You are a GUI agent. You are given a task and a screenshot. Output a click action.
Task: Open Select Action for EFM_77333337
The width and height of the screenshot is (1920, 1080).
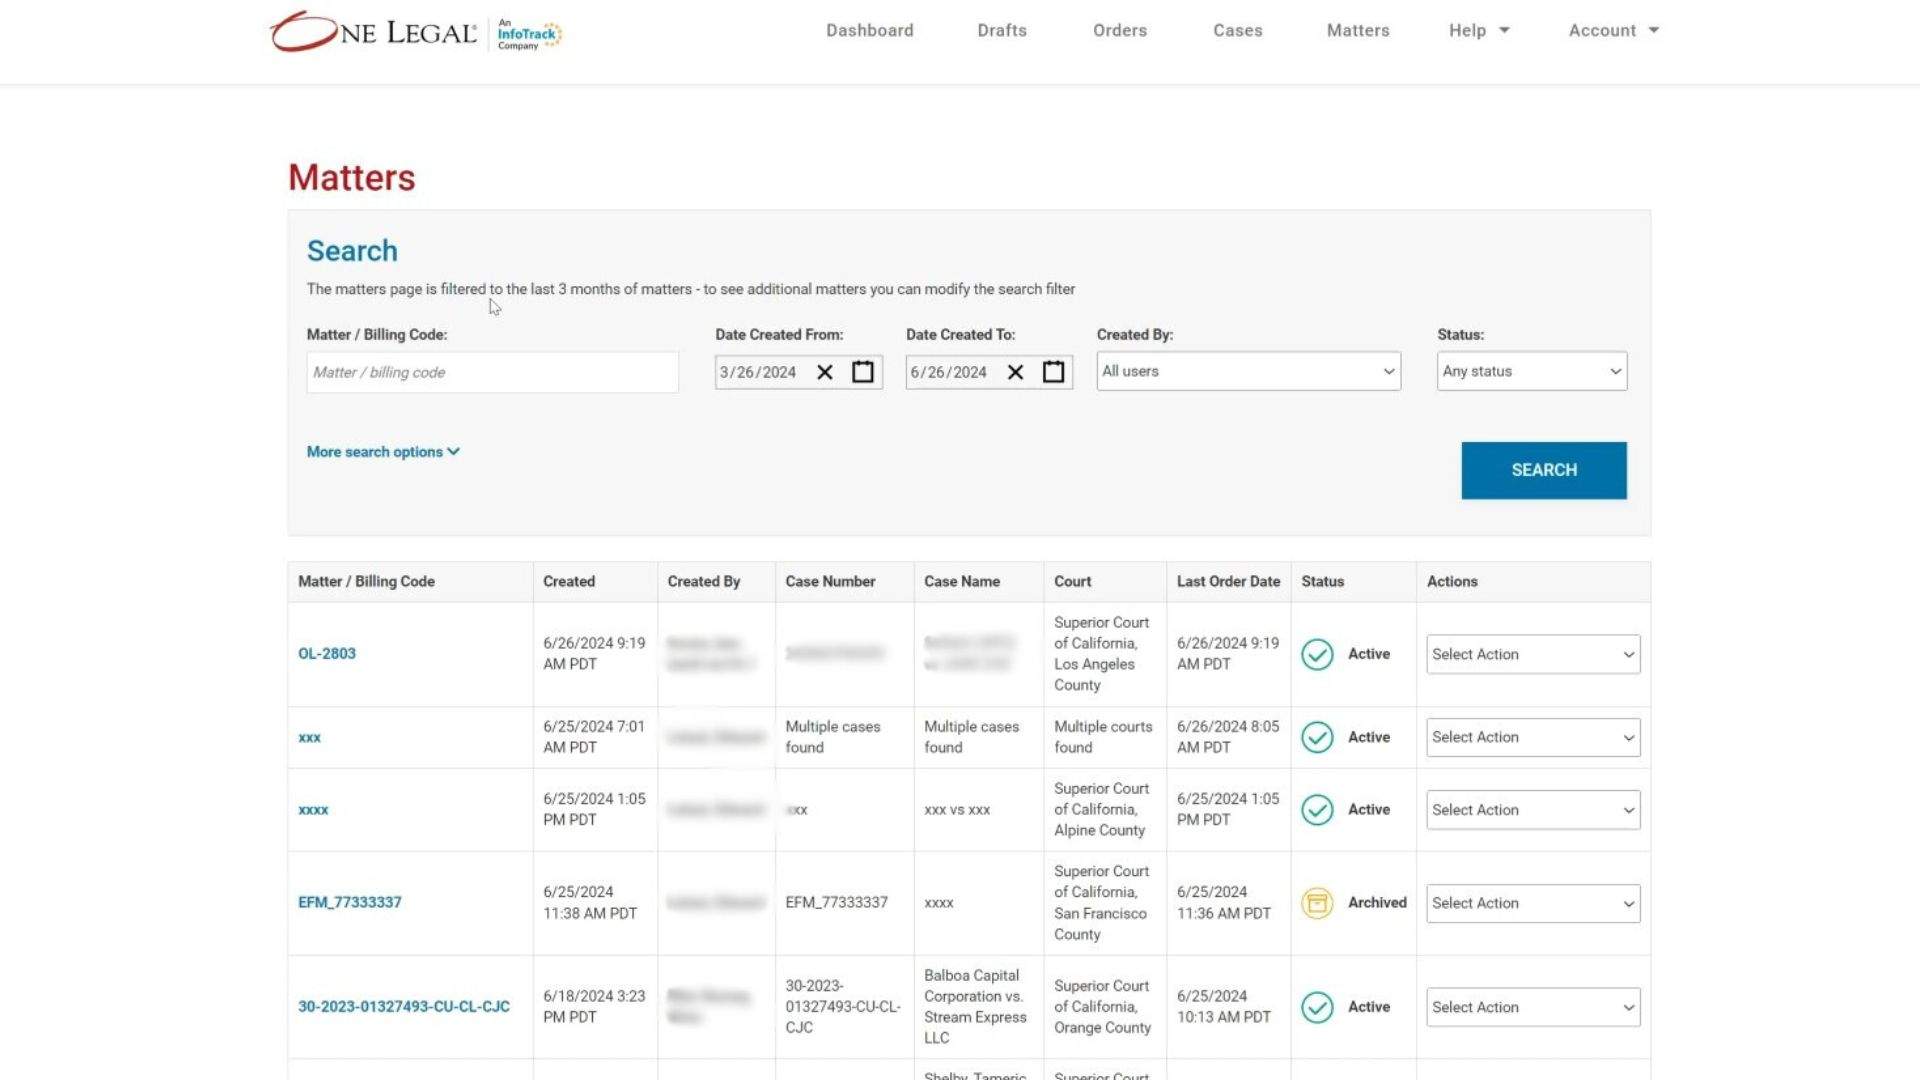[x=1533, y=903]
